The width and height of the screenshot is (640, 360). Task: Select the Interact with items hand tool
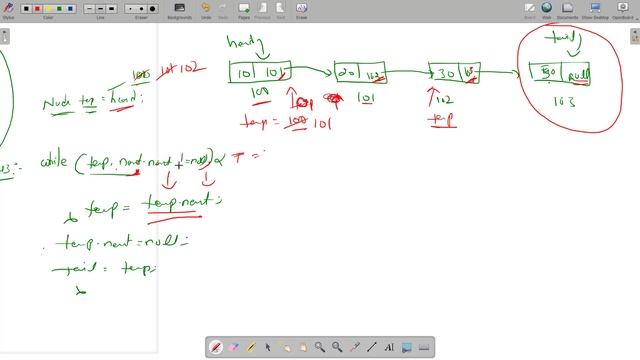tap(285, 347)
